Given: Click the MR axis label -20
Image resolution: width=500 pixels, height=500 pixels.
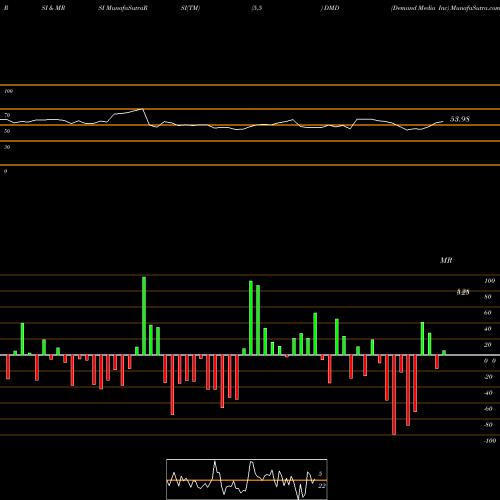Looking at the screenshot, I should pos(488,377).
